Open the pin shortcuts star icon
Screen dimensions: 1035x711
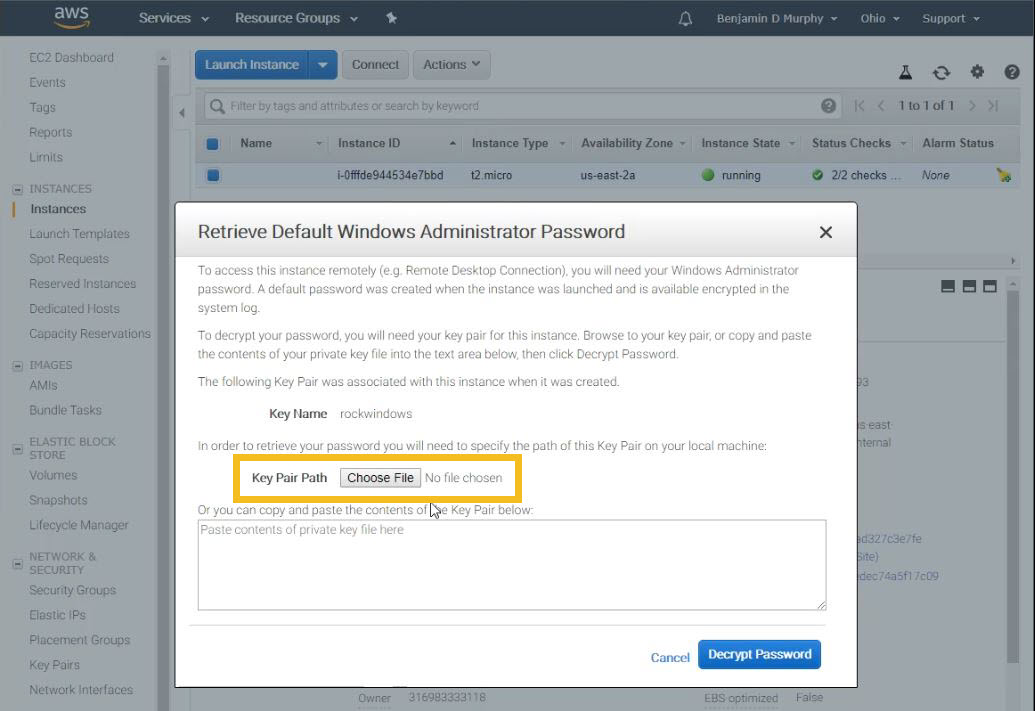[x=391, y=18]
